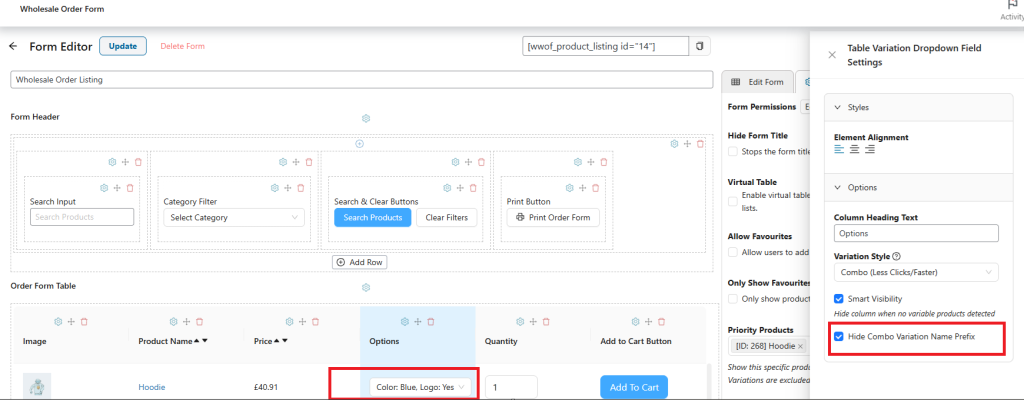Go back using the arrow beside Form Editor
Viewport: 1024px width, 400px height.
[x=13, y=46]
